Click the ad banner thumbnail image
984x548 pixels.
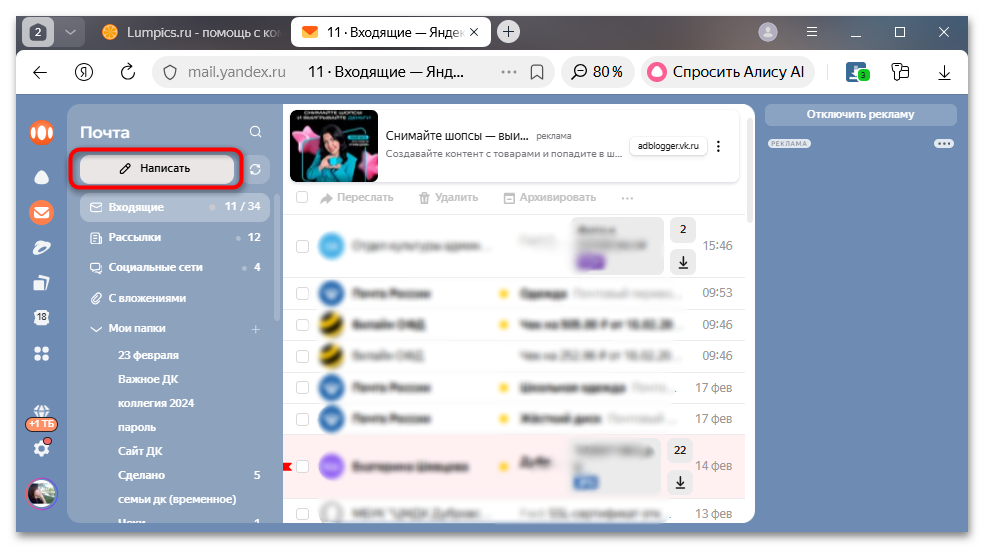(333, 146)
